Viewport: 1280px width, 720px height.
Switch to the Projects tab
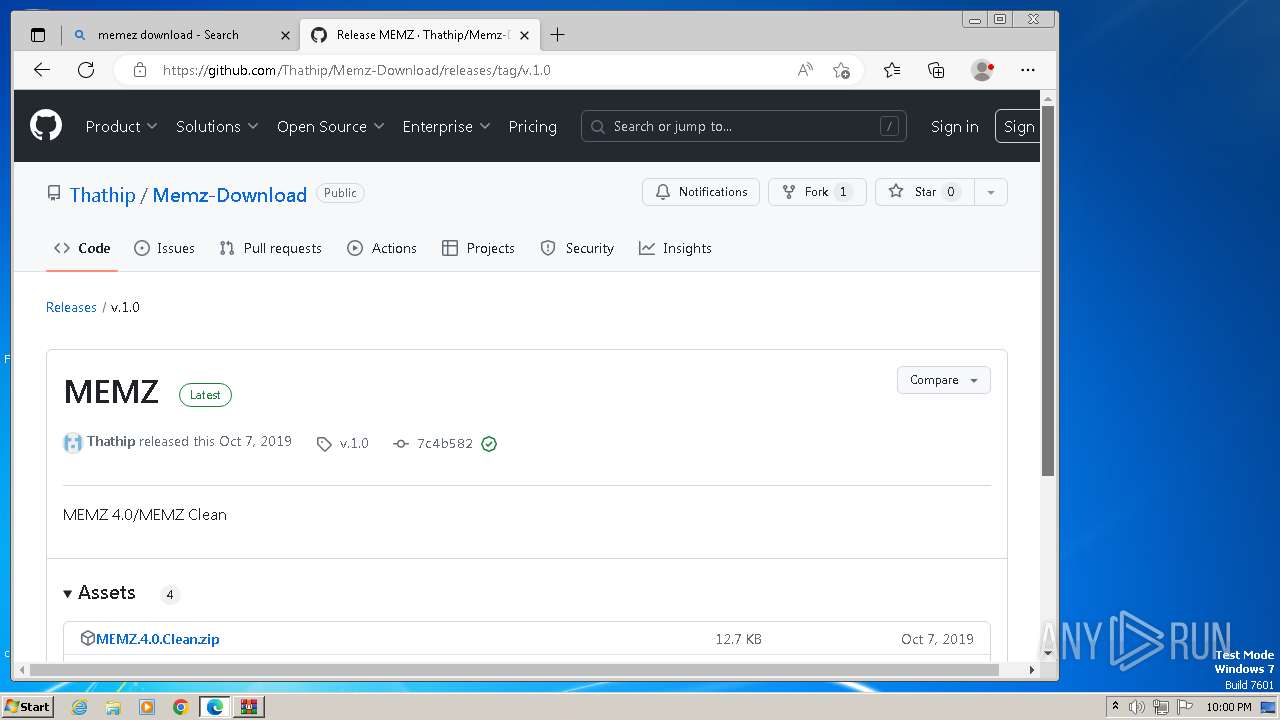478,248
